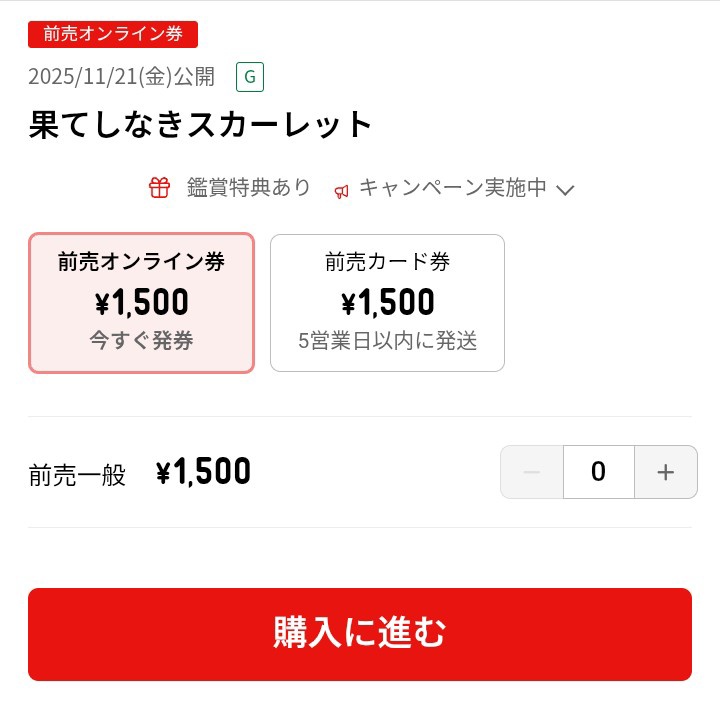Decrease ticket quantity with minus button
The image size is (720, 721).
[532, 472]
